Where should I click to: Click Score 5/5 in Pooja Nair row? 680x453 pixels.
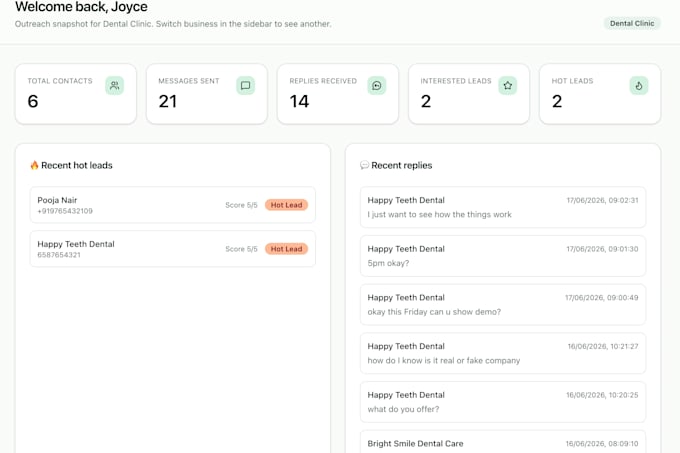[241, 205]
